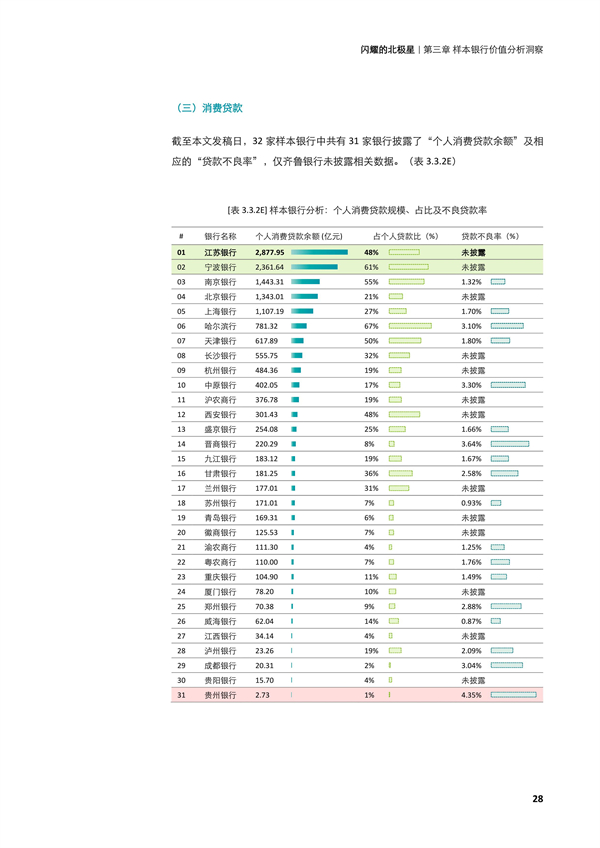Select bank name 上海银行
The height and width of the screenshot is (848, 600).
tap(220, 312)
